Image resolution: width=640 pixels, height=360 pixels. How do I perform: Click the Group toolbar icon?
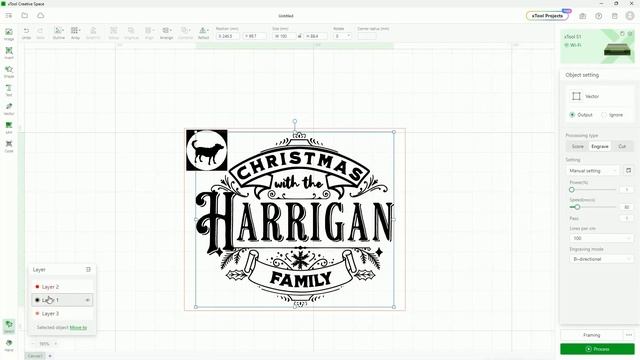[x=113, y=33]
